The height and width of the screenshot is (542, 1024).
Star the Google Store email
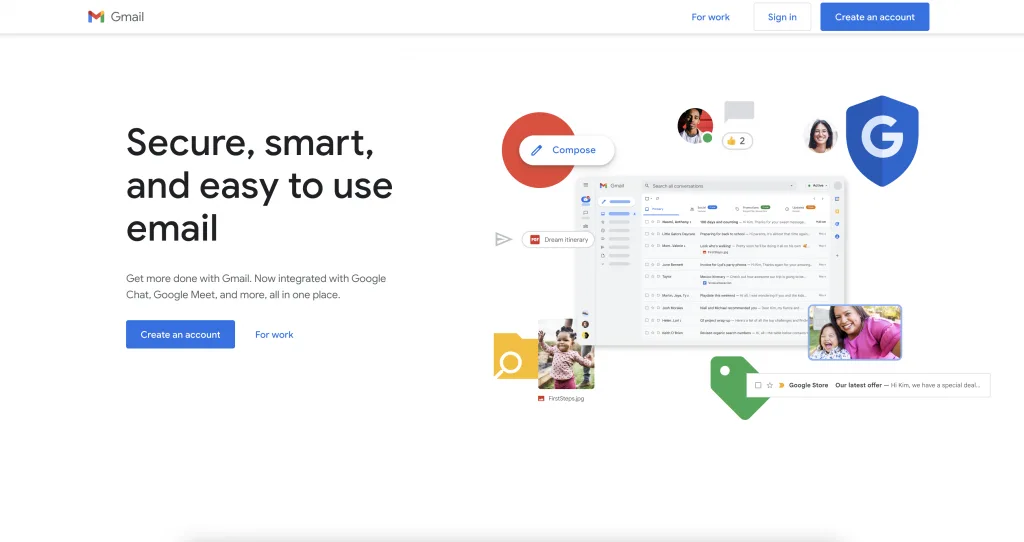coord(769,385)
